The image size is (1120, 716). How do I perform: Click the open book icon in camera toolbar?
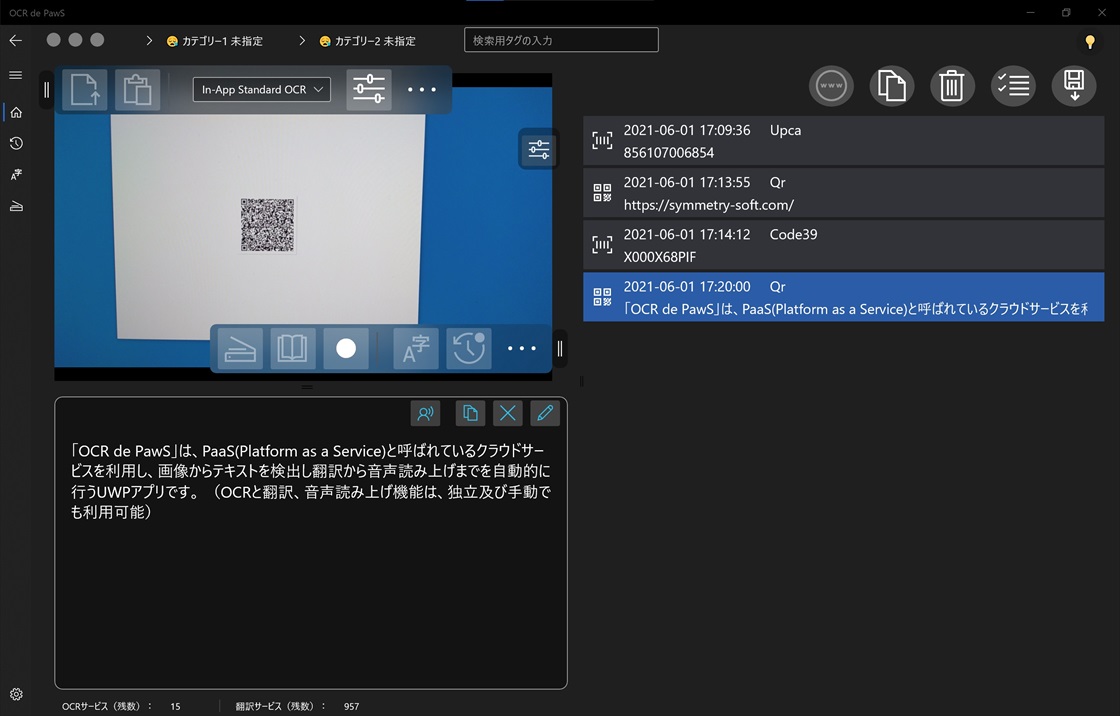(x=292, y=349)
